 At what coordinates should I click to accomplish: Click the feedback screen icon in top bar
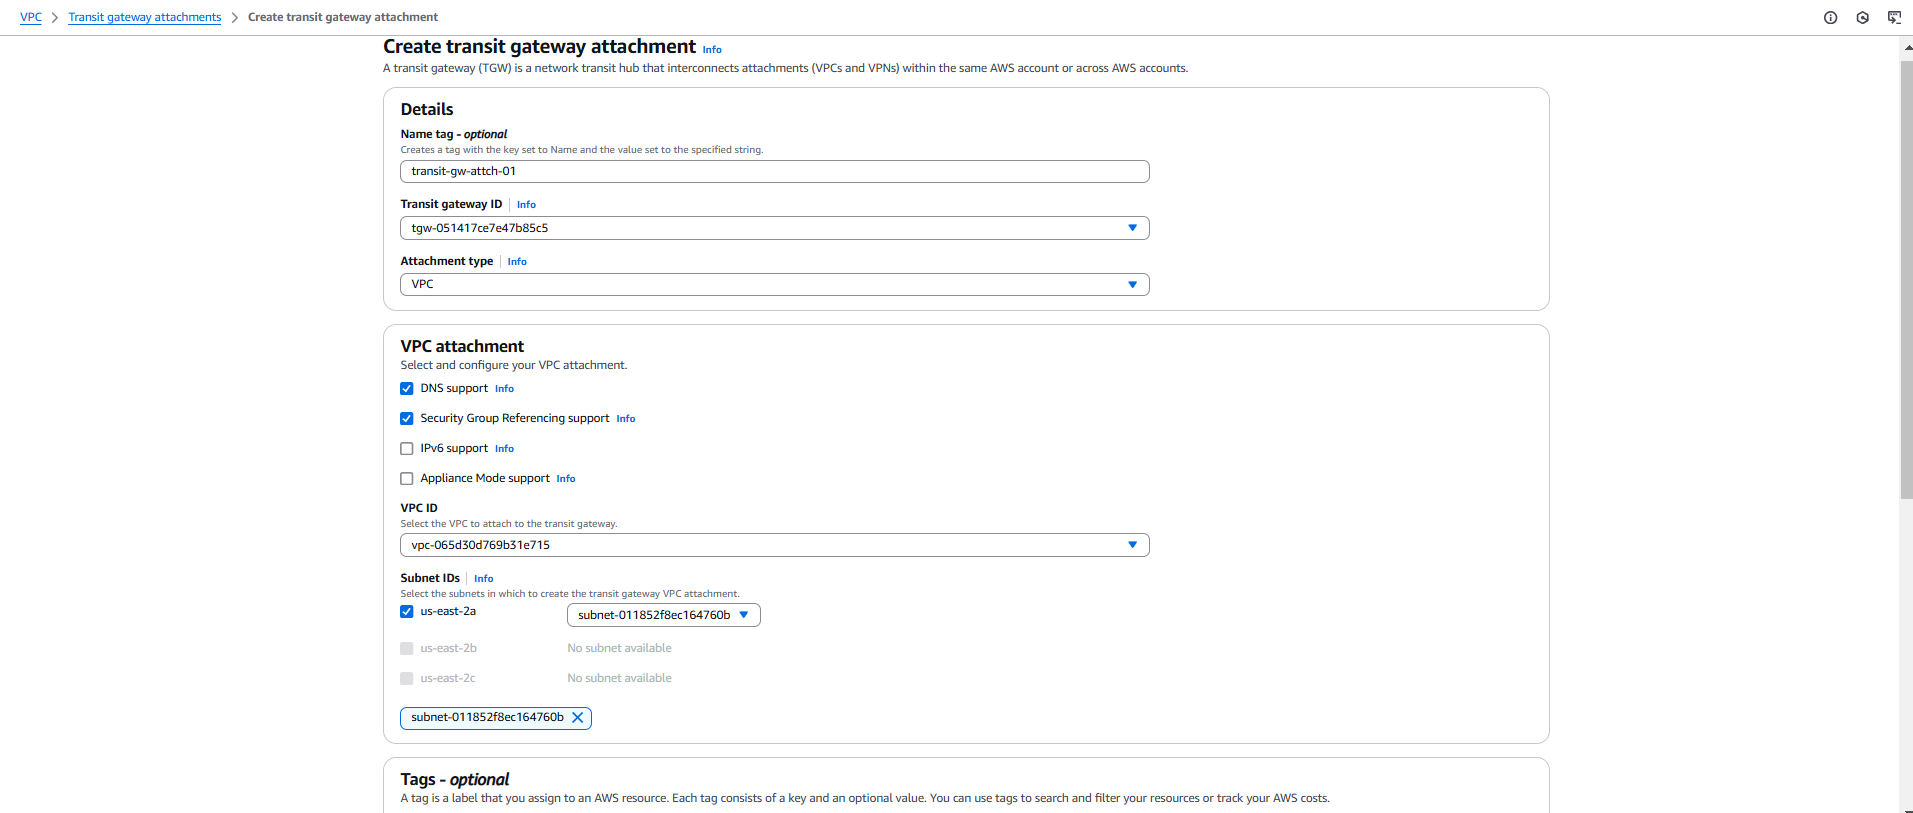[1894, 17]
